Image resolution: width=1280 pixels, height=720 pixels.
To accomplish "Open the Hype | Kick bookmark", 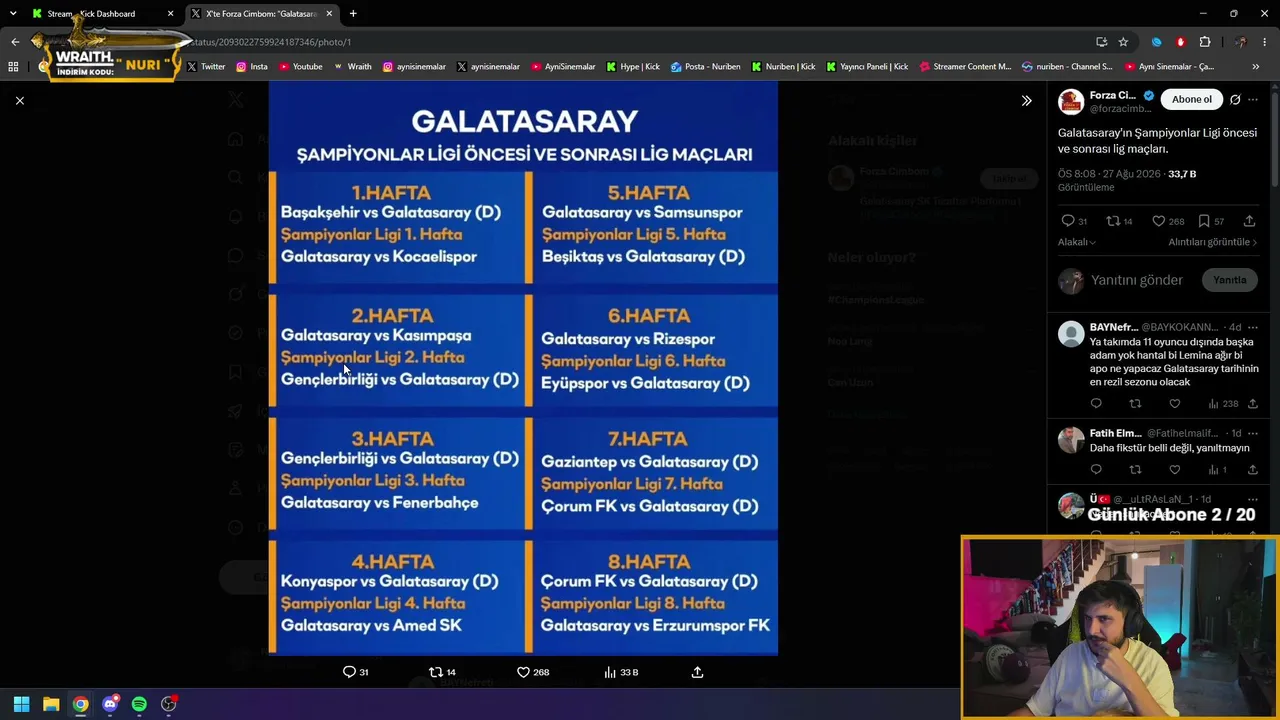I will 632,67.
